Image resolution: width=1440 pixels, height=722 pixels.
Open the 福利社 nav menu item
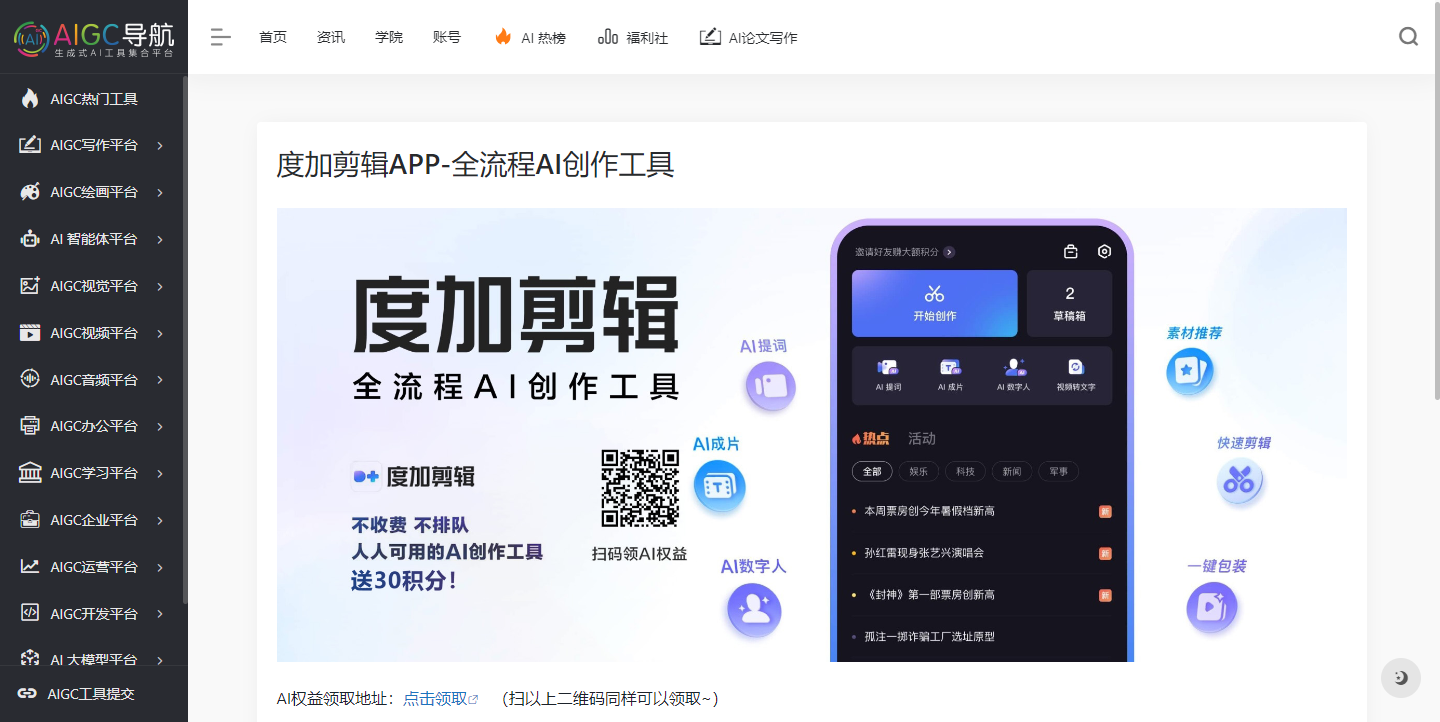coord(633,37)
